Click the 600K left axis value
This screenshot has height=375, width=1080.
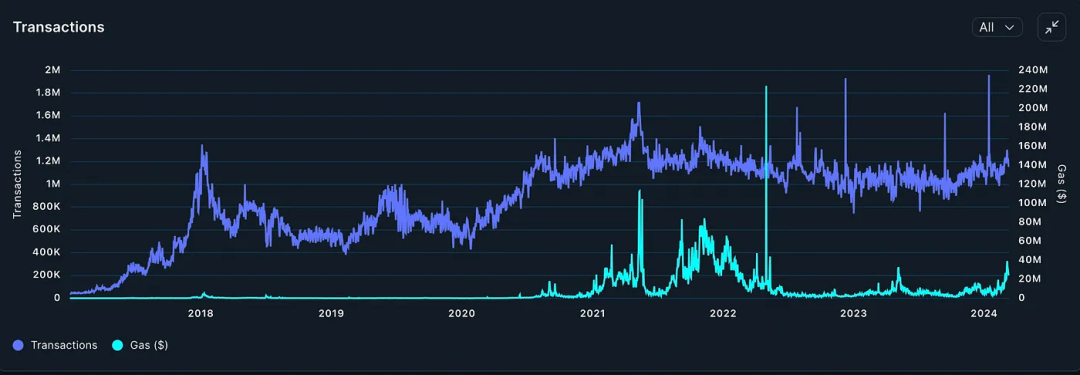tap(46, 230)
